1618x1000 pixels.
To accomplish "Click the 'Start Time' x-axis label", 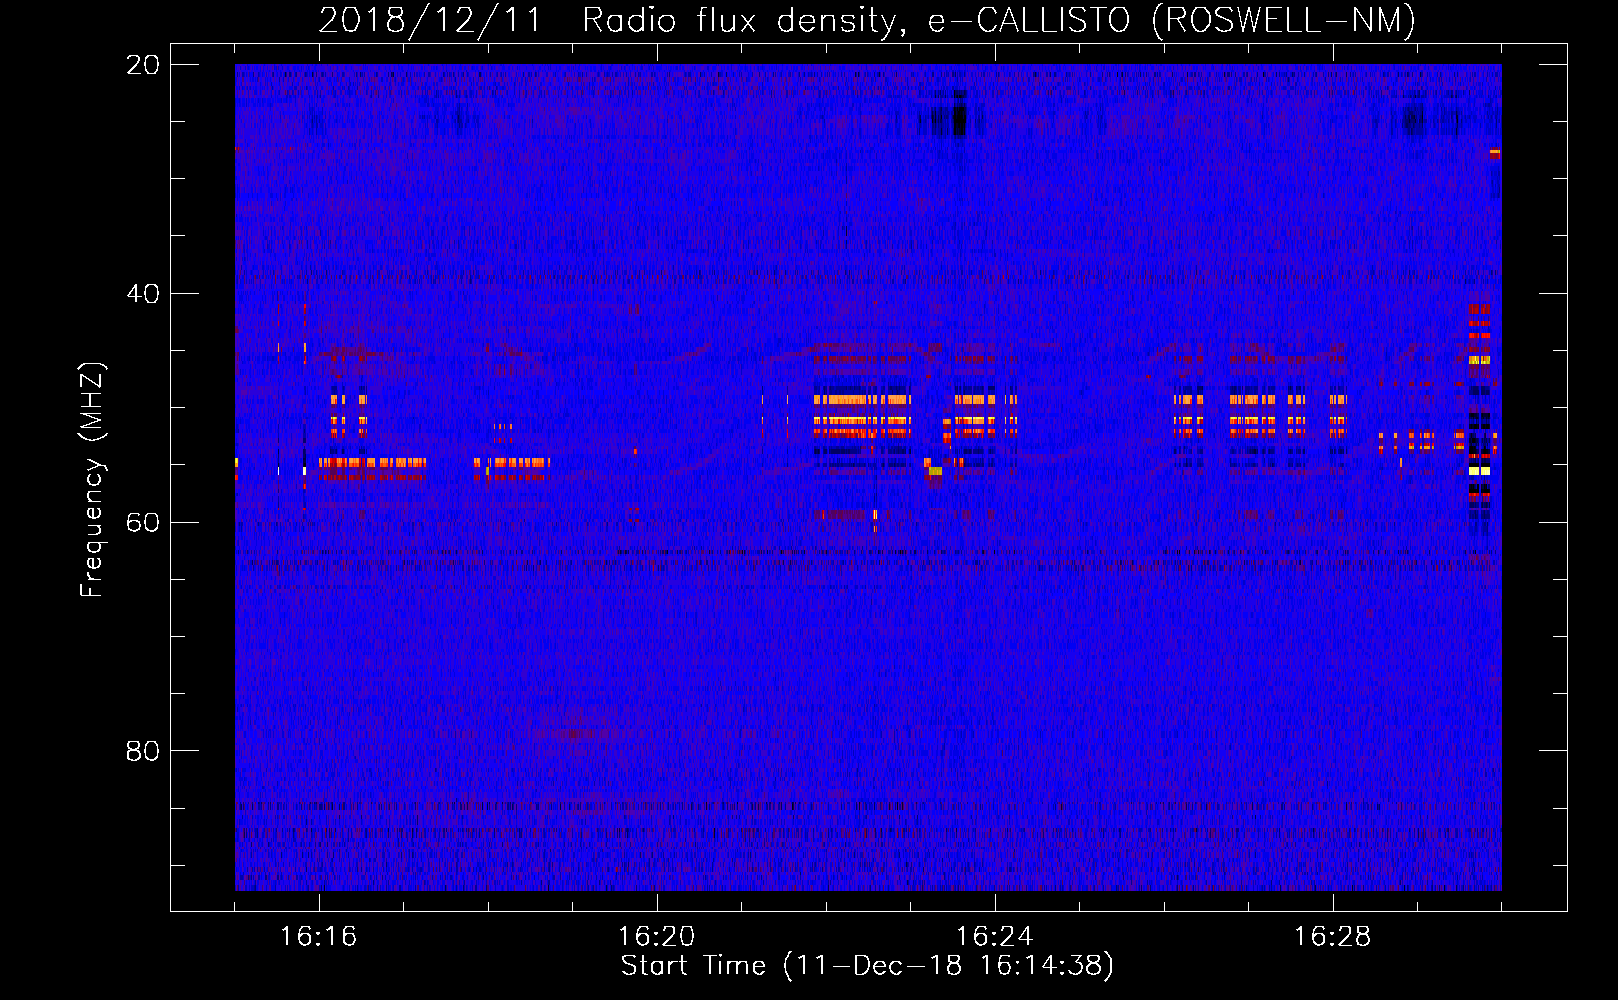I will pyautogui.click(x=867, y=966).
